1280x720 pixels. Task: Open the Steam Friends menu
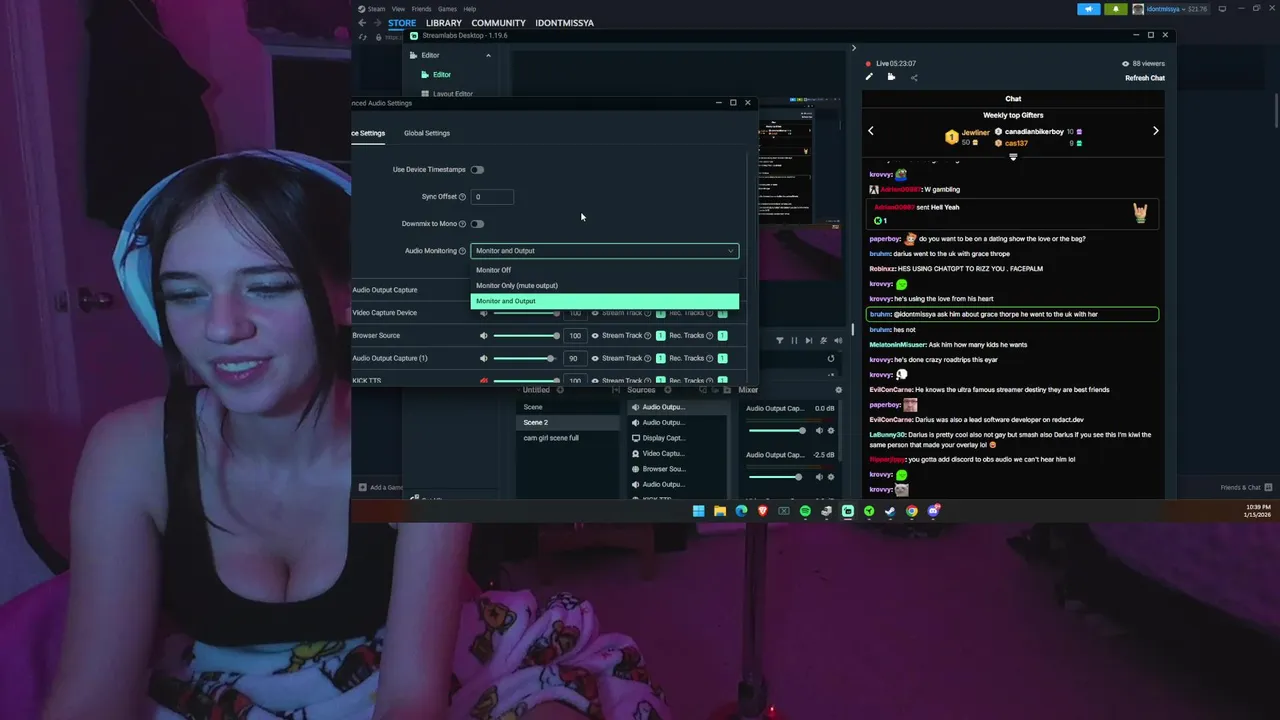click(421, 9)
